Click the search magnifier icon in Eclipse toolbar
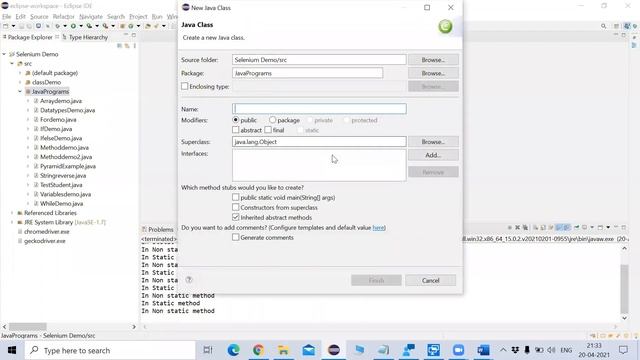 (603, 26)
